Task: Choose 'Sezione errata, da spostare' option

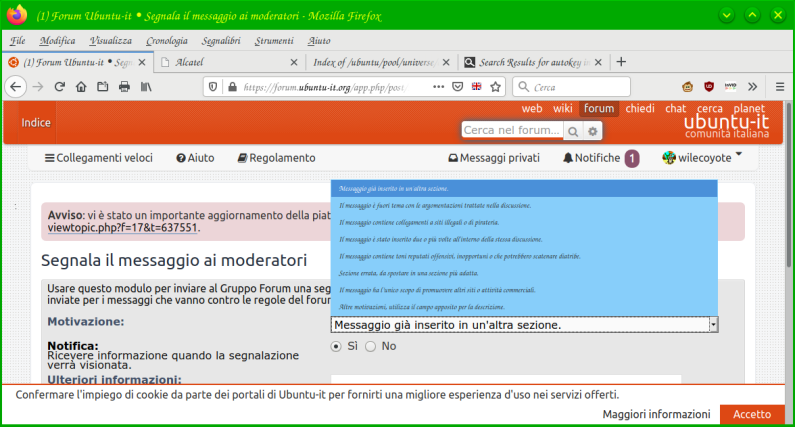Action: point(524,273)
